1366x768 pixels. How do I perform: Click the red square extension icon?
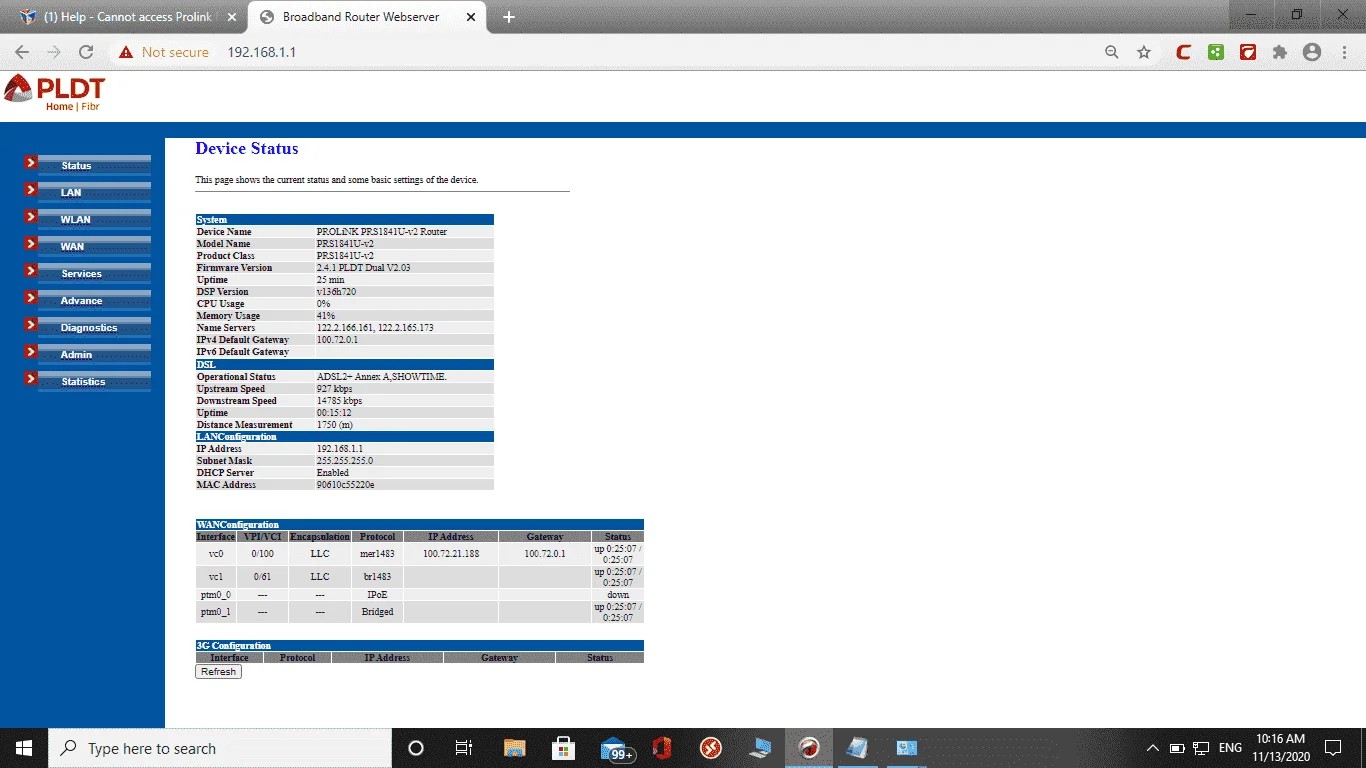click(x=1247, y=52)
